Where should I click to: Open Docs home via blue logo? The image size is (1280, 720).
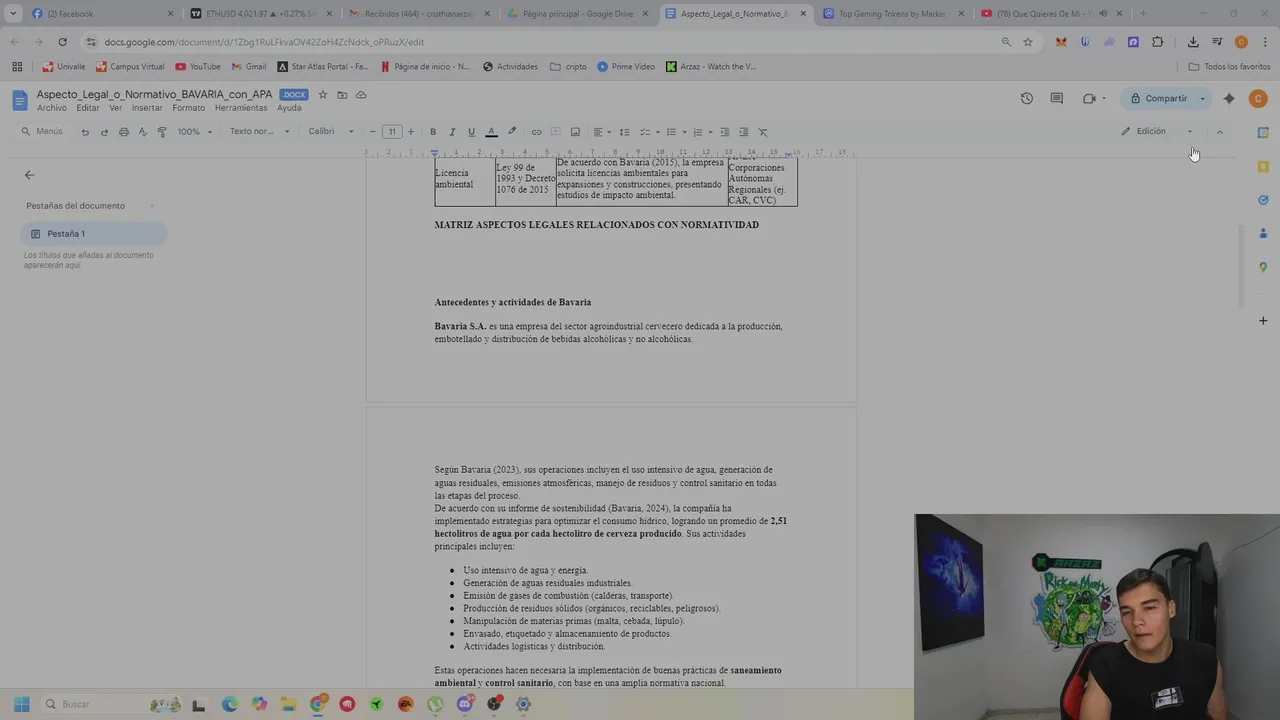(x=20, y=100)
